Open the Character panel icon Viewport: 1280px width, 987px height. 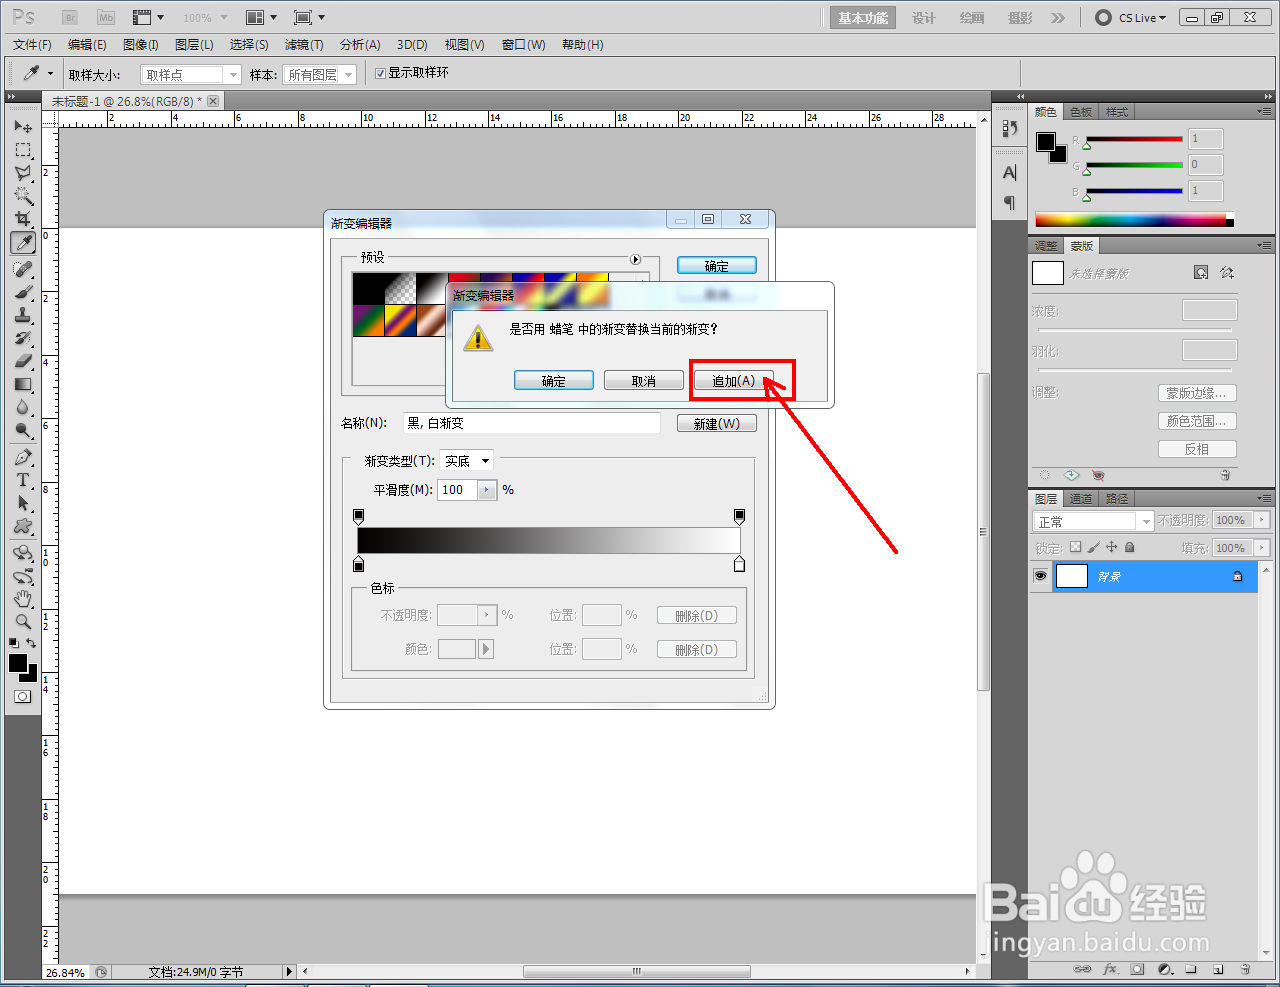[1009, 172]
